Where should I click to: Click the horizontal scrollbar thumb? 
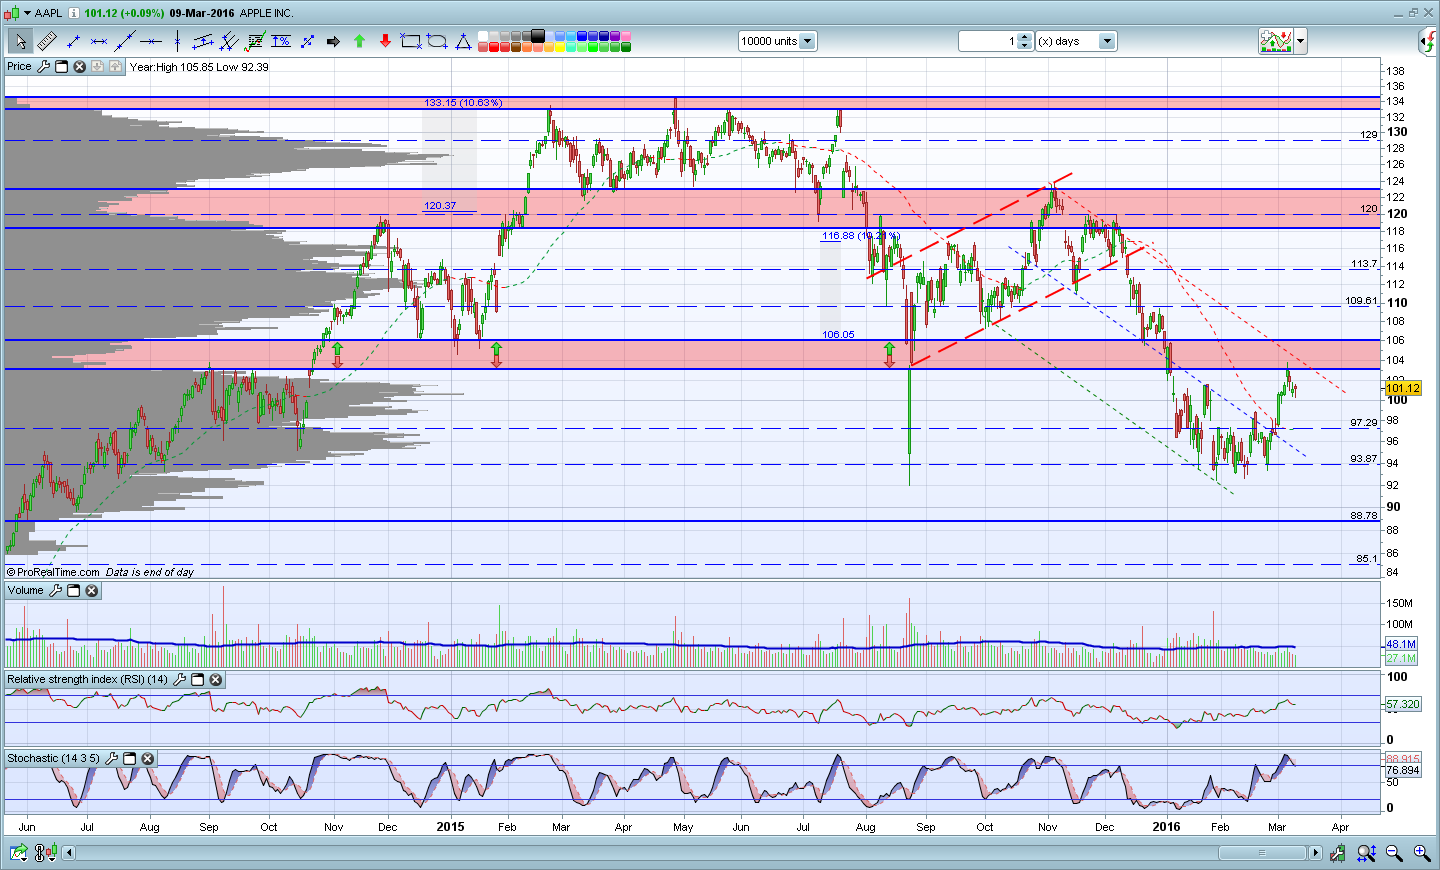pos(1262,853)
